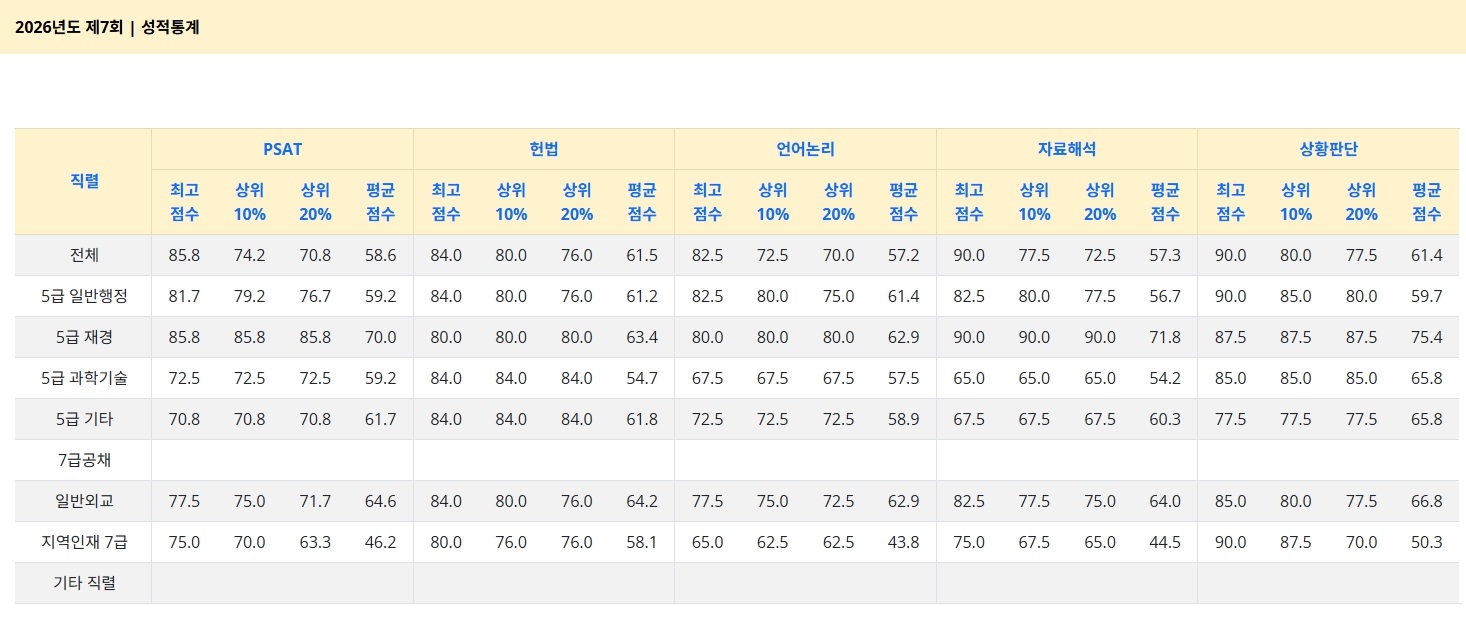Viewport: 1466px width, 617px height.
Task: Select the 전체 row label
Action: click(x=84, y=255)
